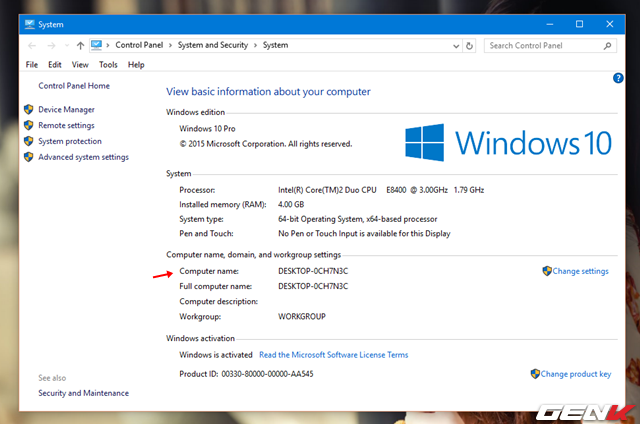Click Change product key link
Viewport: 640px width, 424px height.
576,374
